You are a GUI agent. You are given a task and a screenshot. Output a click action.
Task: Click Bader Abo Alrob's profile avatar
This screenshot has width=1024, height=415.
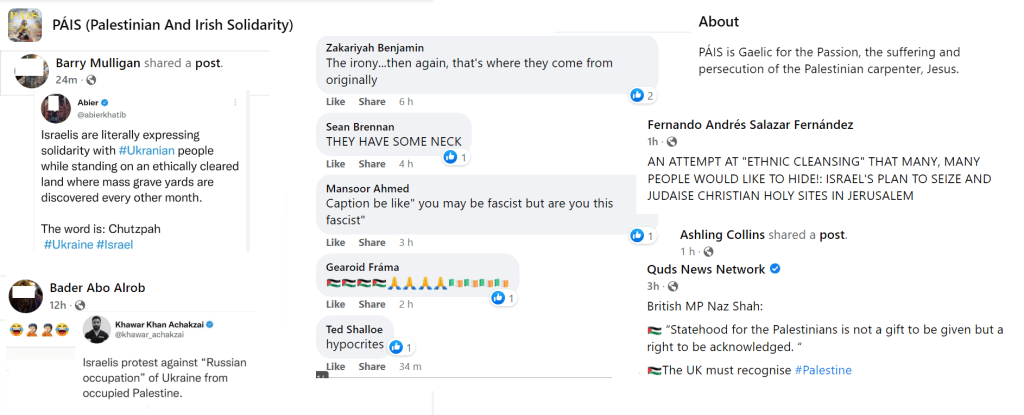click(25, 295)
